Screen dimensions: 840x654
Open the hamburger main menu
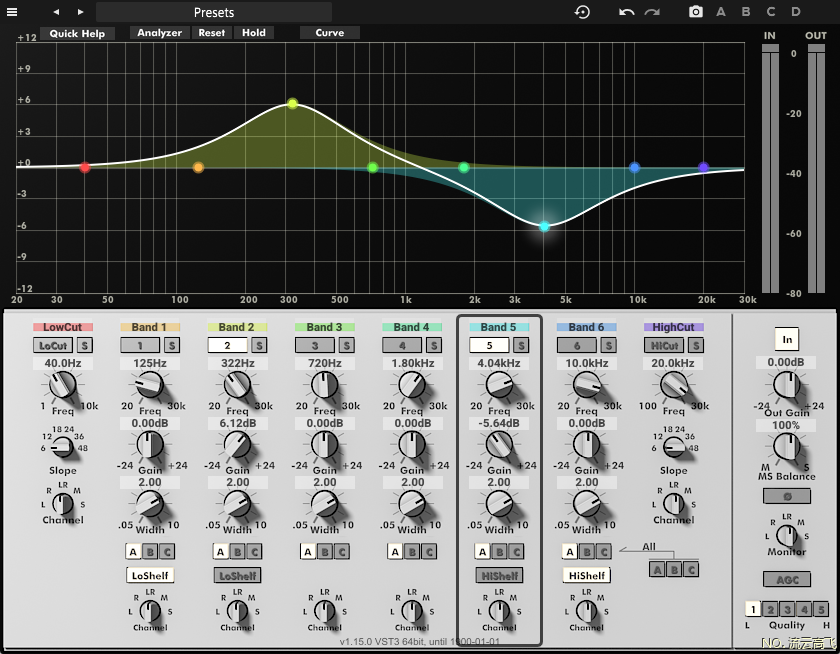pyautogui.click(x=12, y=11)
